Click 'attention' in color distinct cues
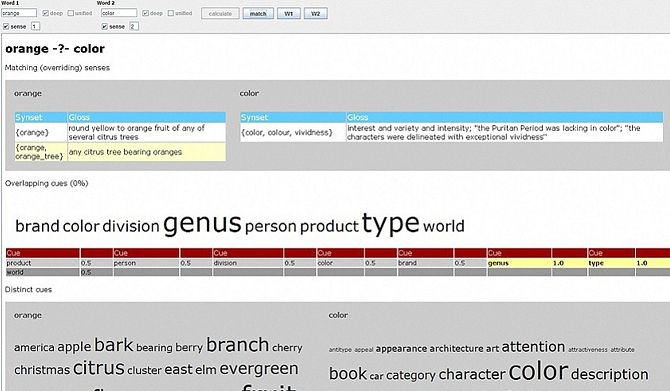The width and height of the screenshot is (670, 391). [x=533, y=347]
